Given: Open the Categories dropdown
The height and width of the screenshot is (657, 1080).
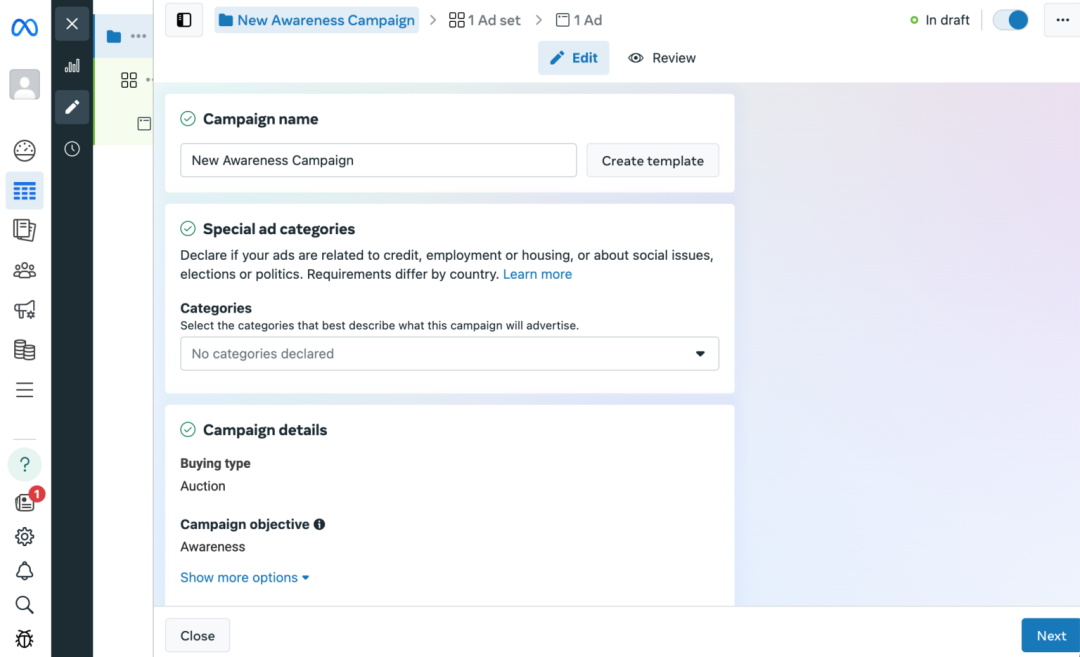Looking at the screenshot, I should tap(449, 354).
